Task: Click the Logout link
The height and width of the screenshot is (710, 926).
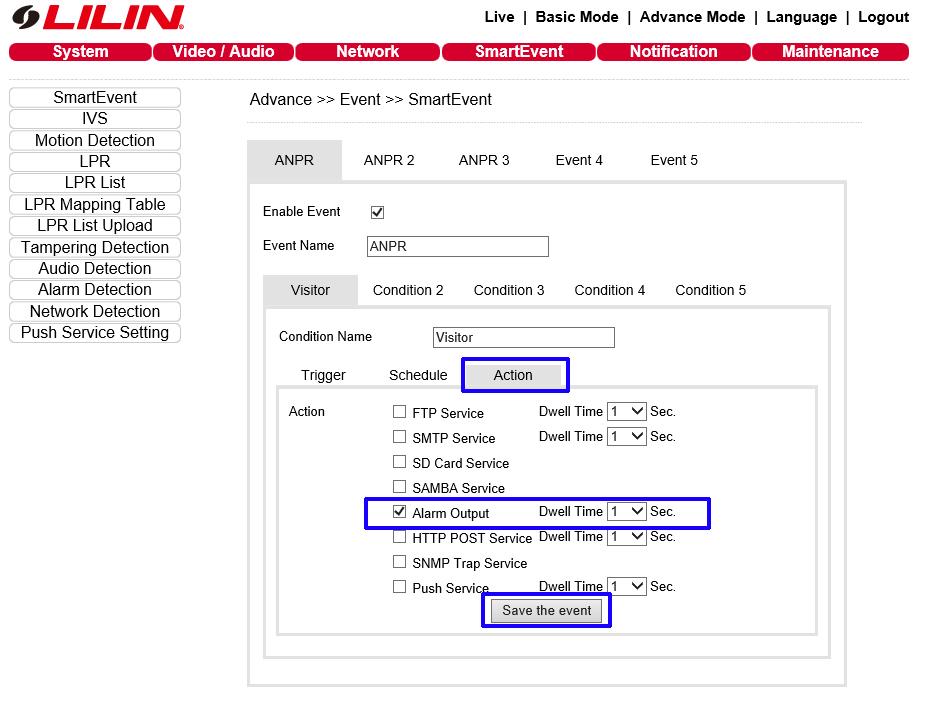Action: [x=883, y=17]
